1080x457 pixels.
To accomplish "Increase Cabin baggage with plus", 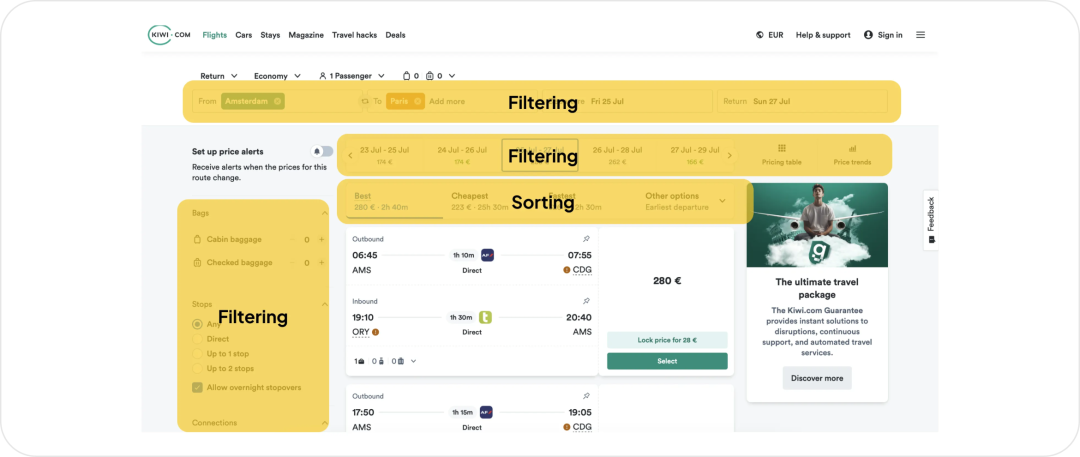I will pyautogui.click(x=321, y=240).
